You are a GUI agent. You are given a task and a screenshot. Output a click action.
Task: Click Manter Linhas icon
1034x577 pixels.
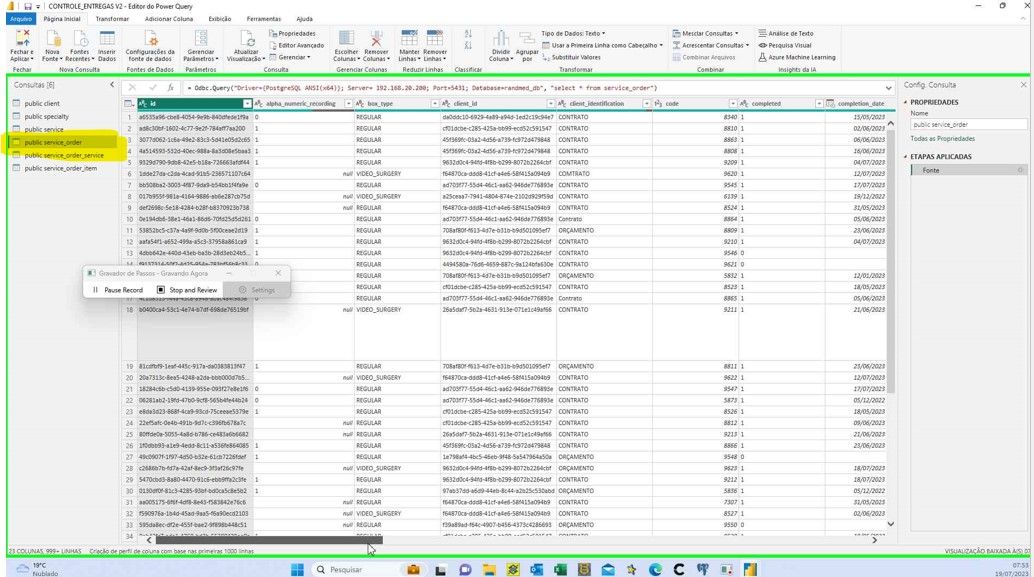[x=409, y=38]
